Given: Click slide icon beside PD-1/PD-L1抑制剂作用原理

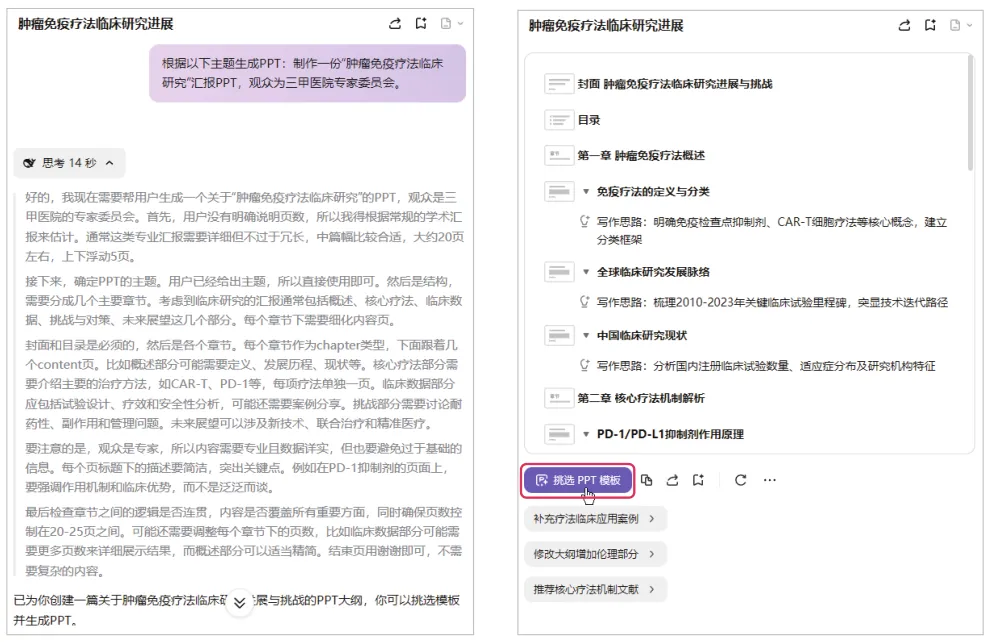Looking at the screenshot, I should [x=558, y=434].
